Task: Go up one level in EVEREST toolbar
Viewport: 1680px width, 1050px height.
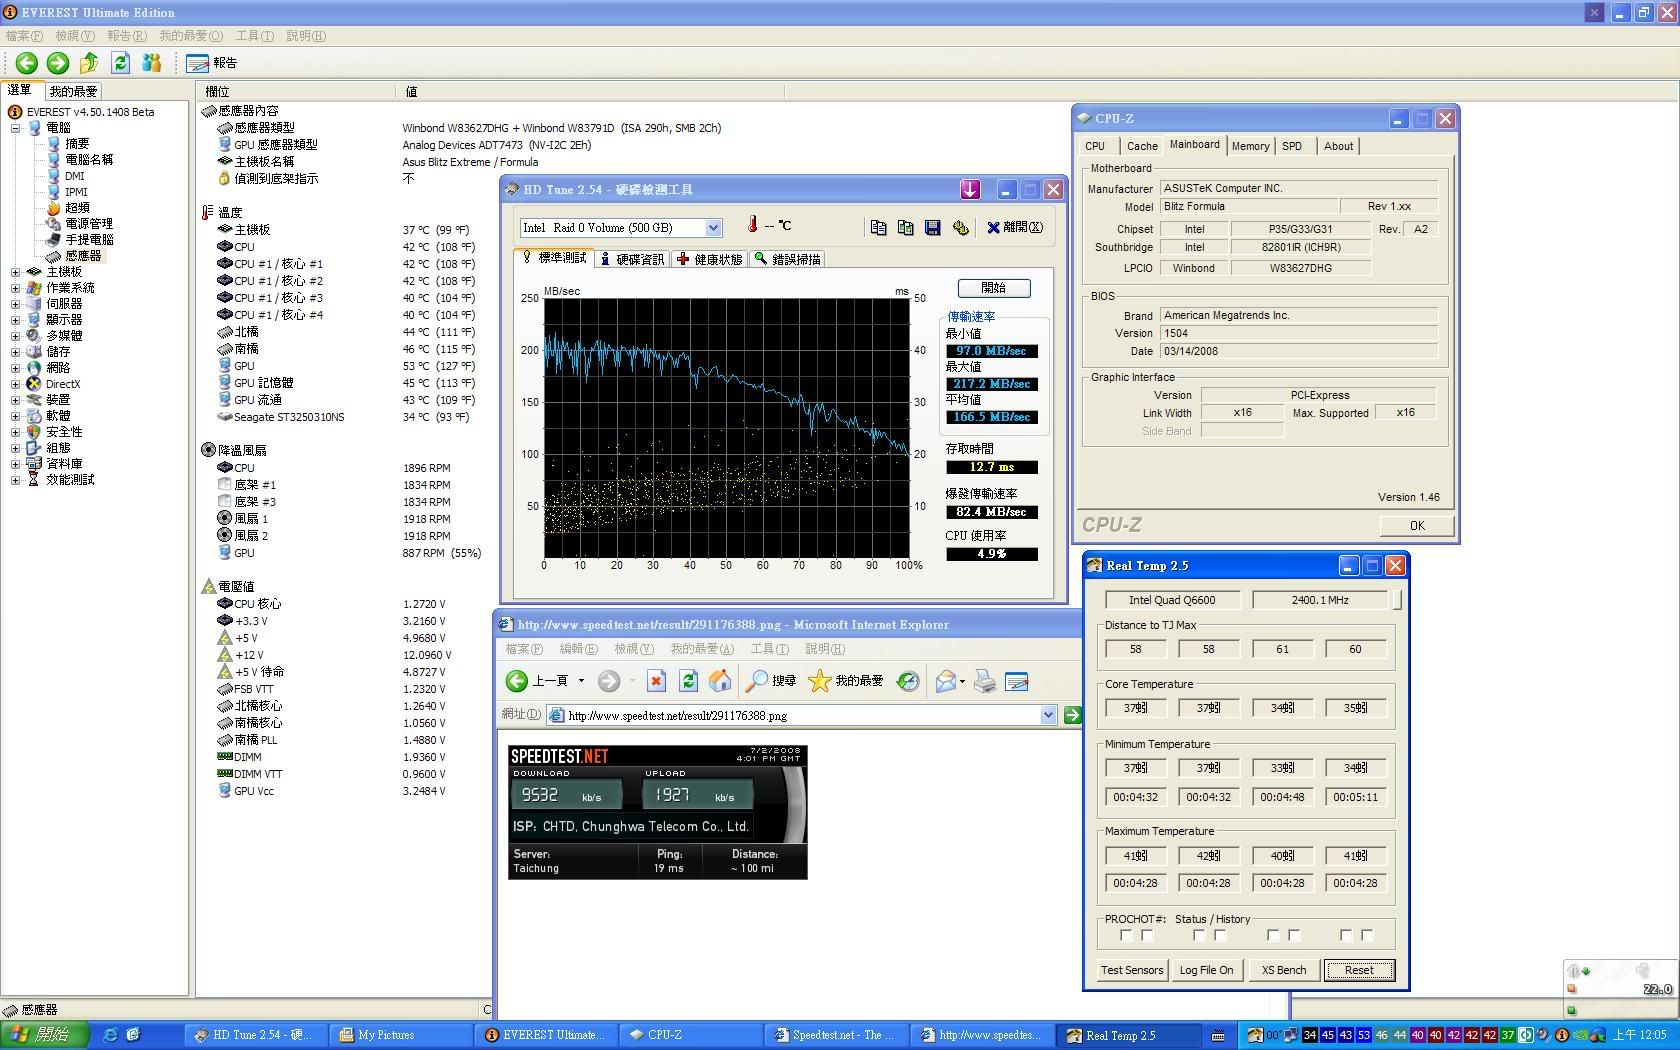Action: point(89,63)
